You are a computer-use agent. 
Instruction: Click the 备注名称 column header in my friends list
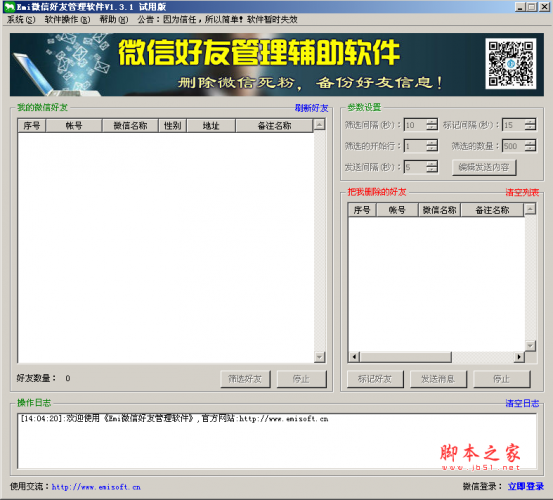click(x=274, y=126)
